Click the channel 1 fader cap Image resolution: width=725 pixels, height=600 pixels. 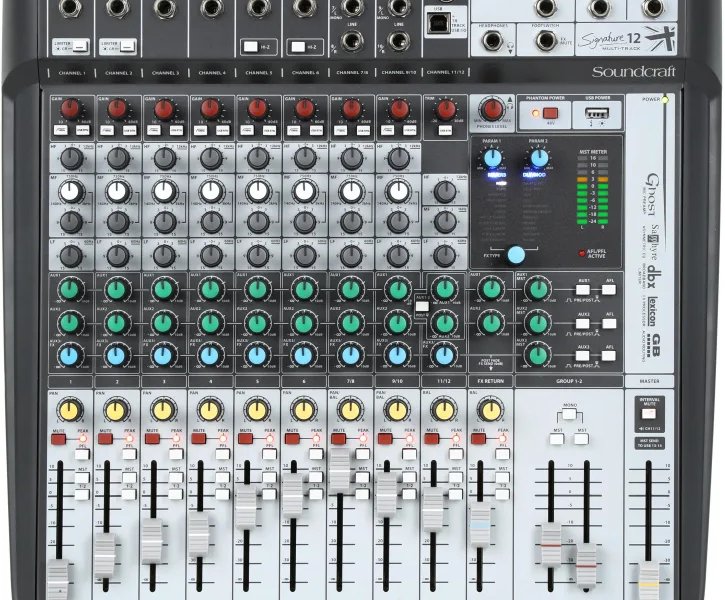click(58, 579)
